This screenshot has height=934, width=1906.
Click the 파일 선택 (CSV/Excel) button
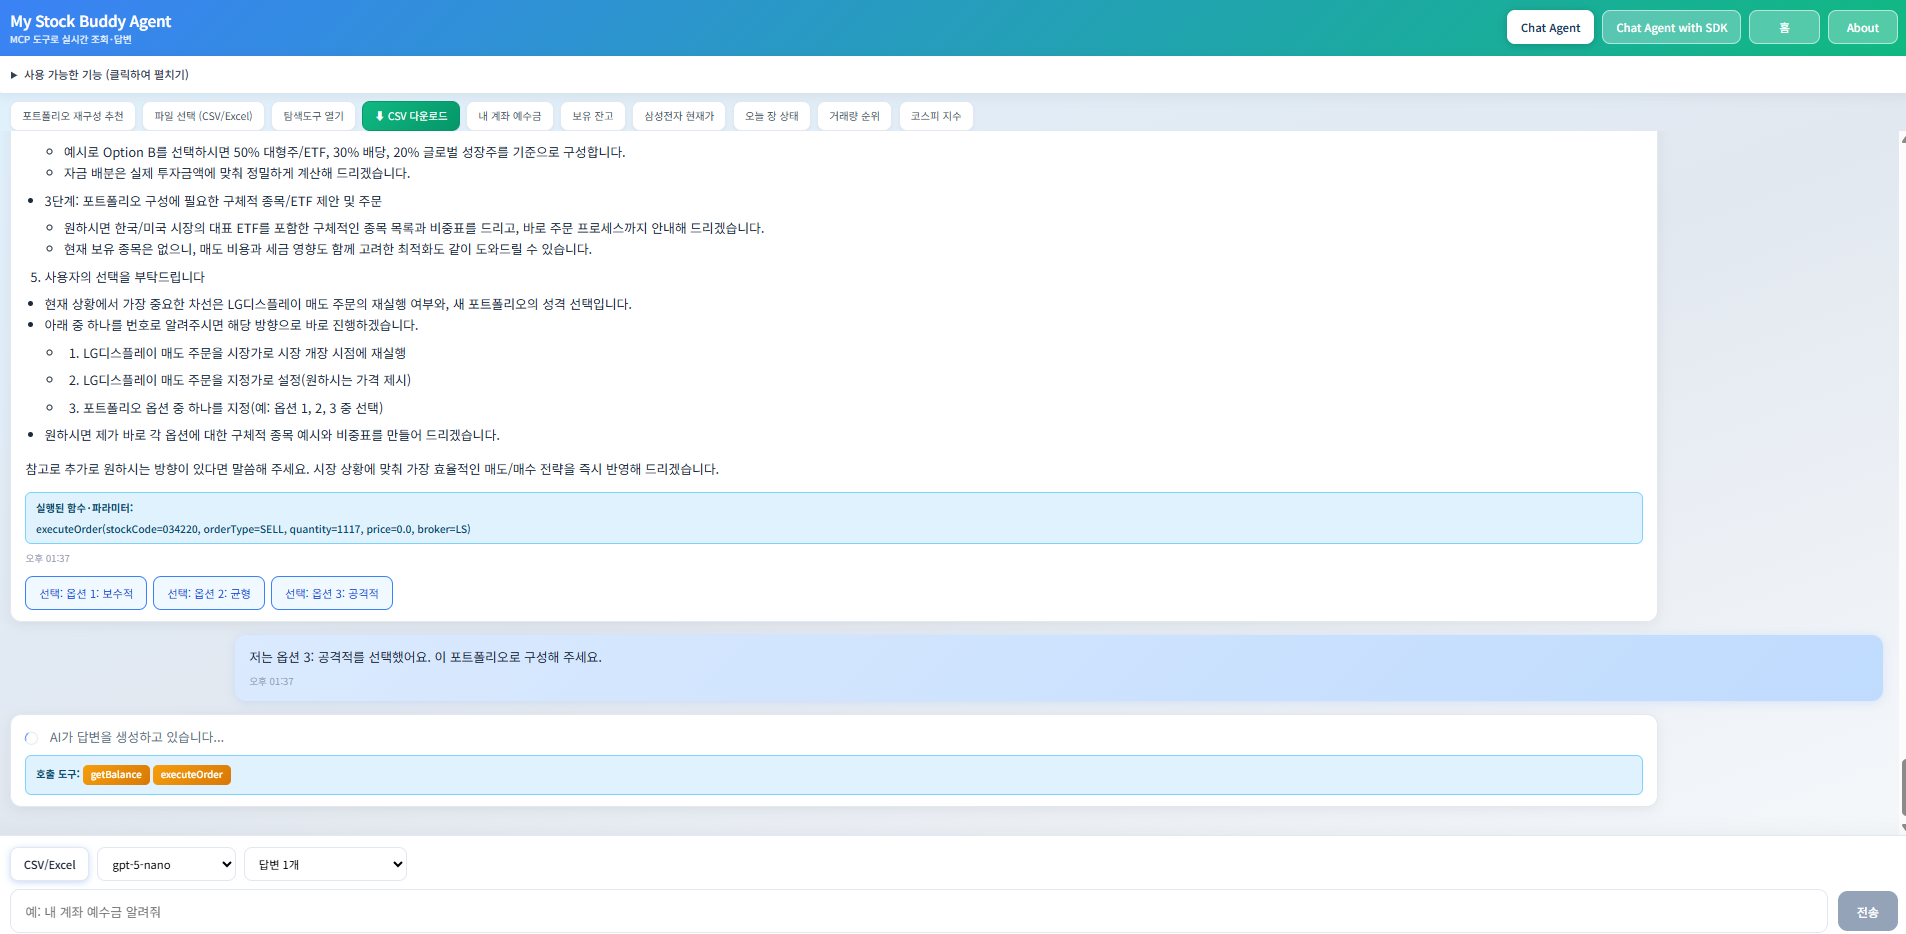pyautogui.click(x=203, y=116)
